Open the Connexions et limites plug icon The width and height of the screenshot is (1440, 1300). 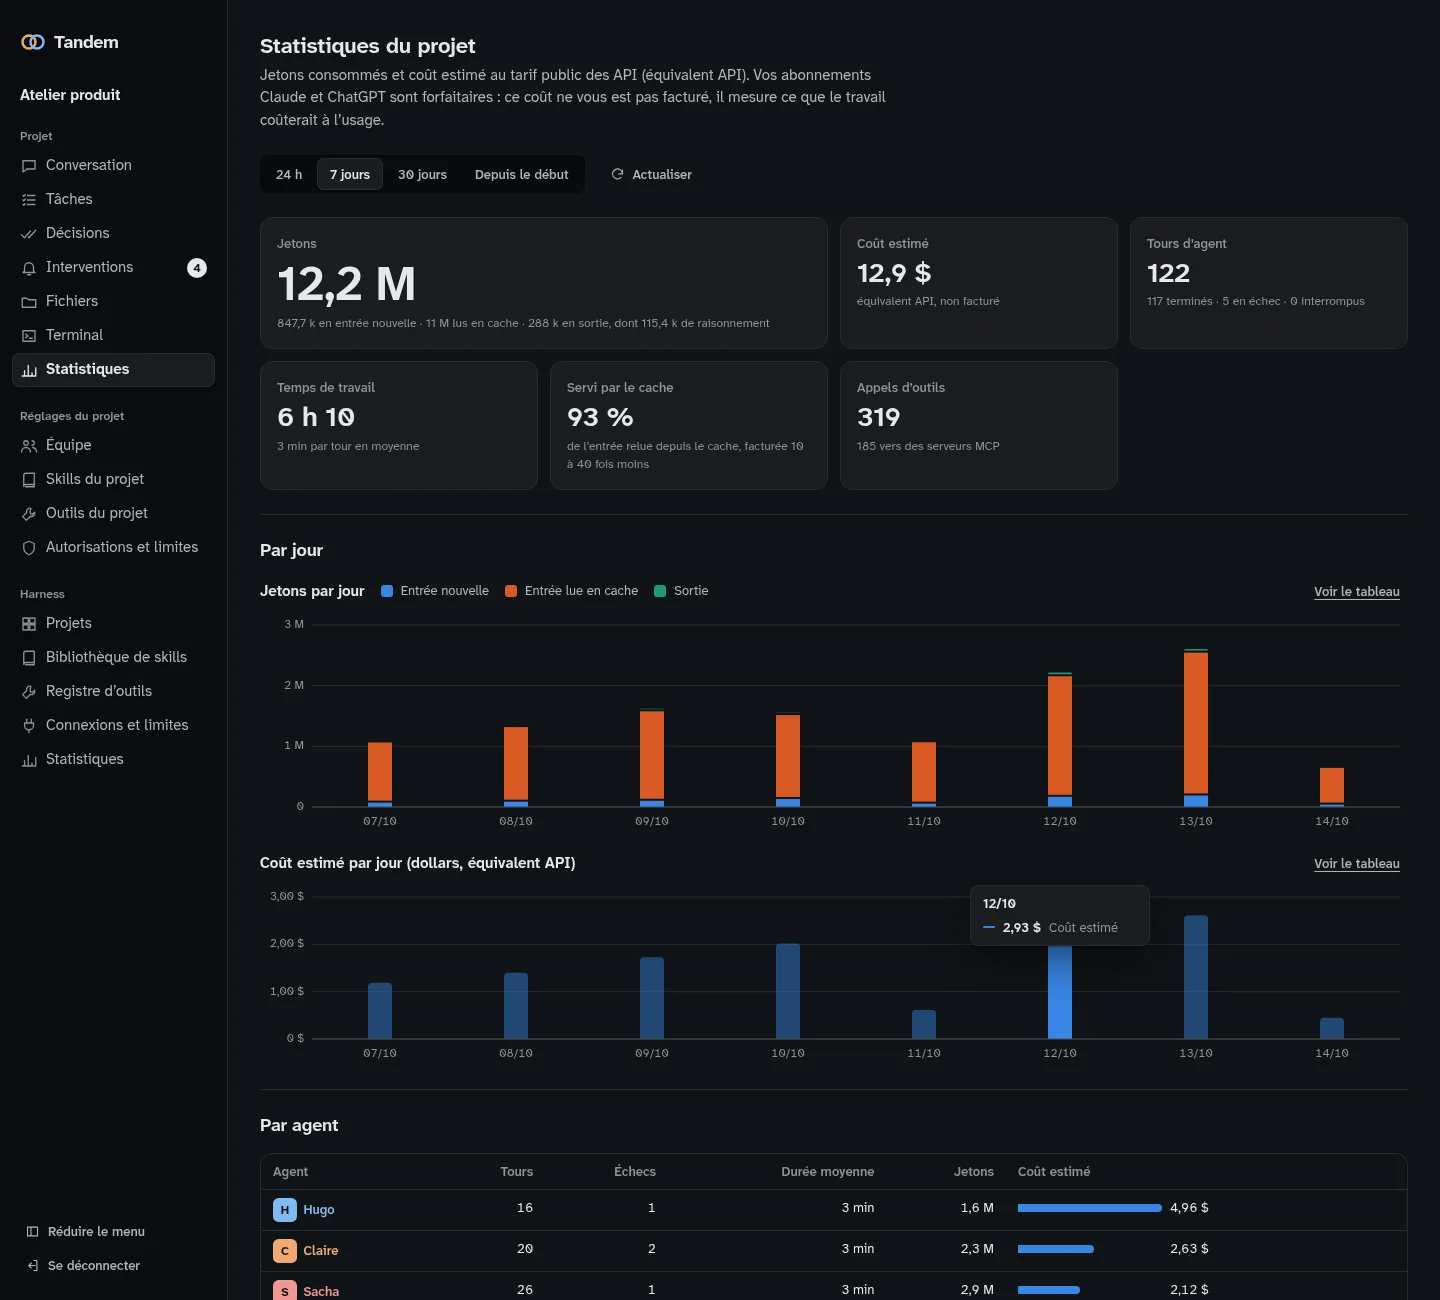[29, 726]
